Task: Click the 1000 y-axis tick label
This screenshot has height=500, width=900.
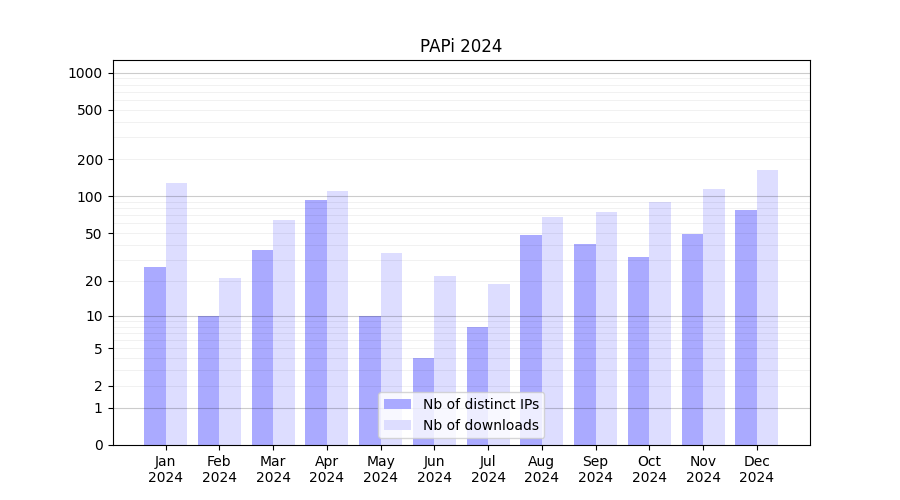Action: pyautogui.click(x=85, y=73)
